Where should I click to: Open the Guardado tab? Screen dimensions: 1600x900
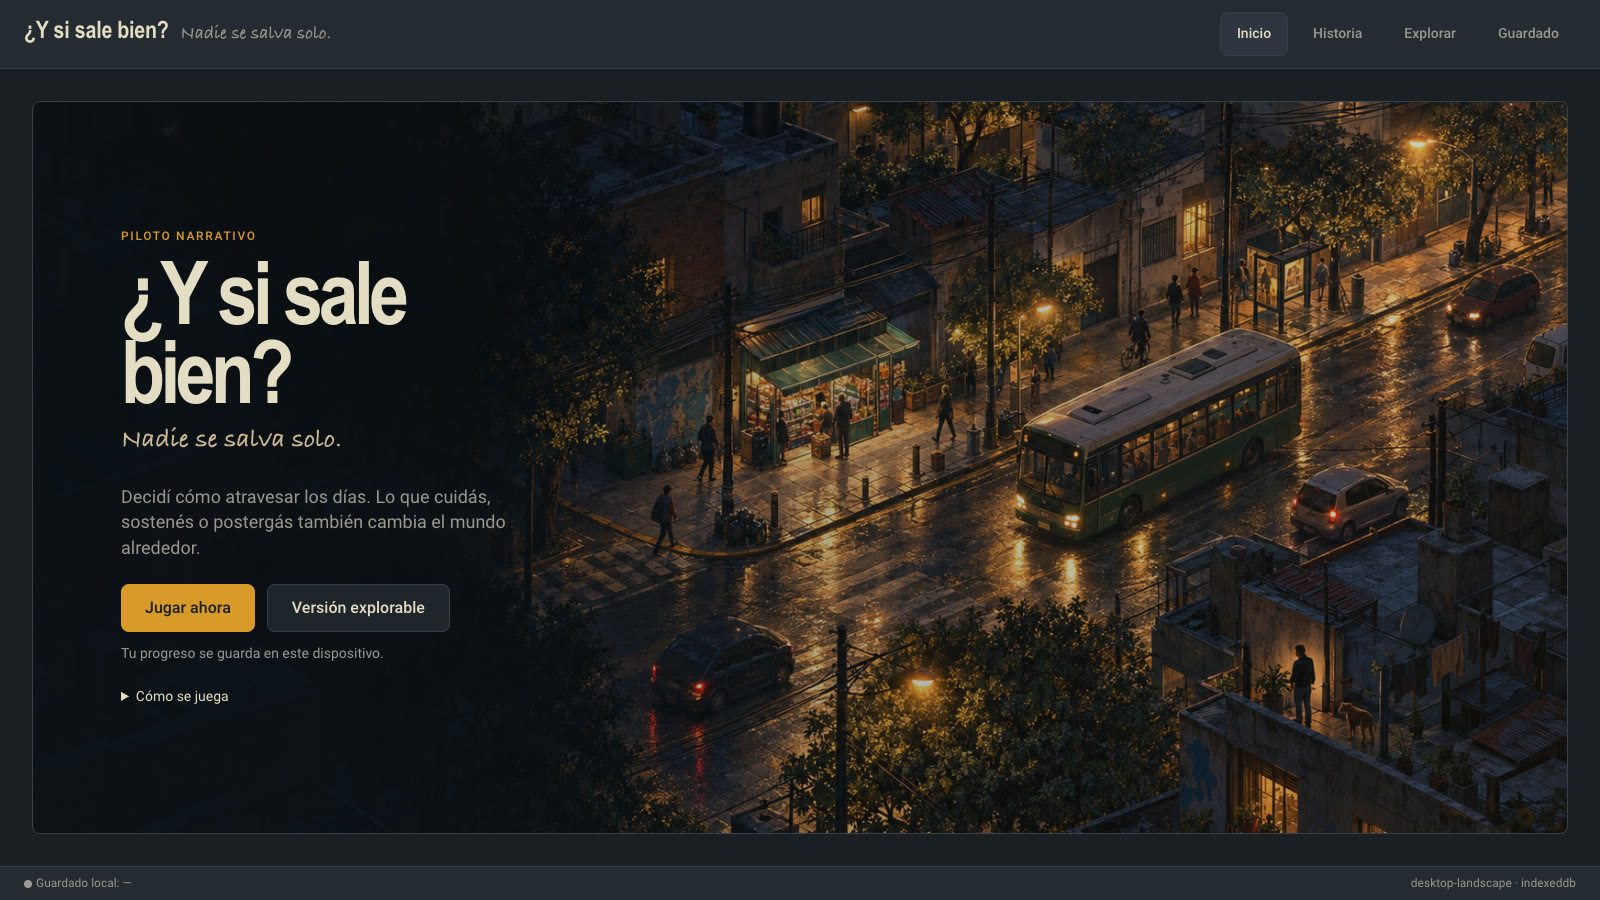point(1528,34)
